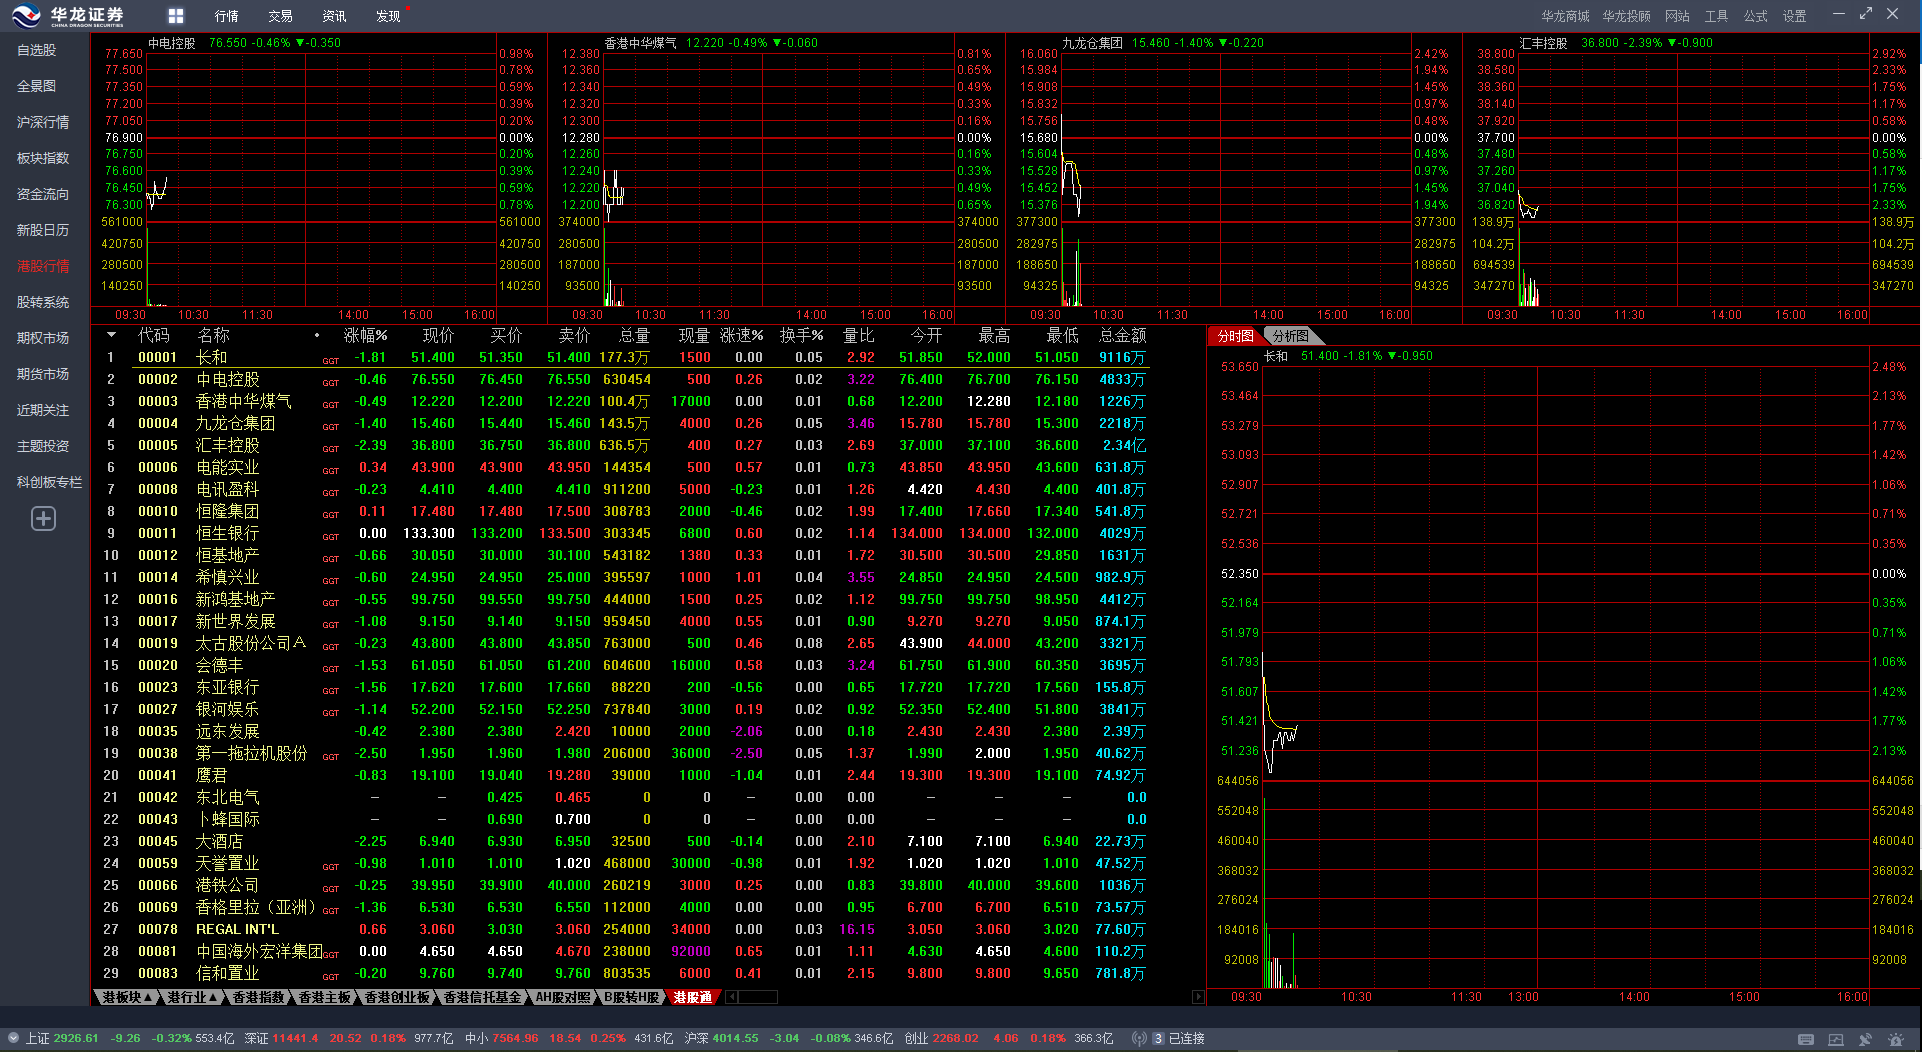
Task: Go to 主题投资 in sidebar
Action: click(43, 446)
